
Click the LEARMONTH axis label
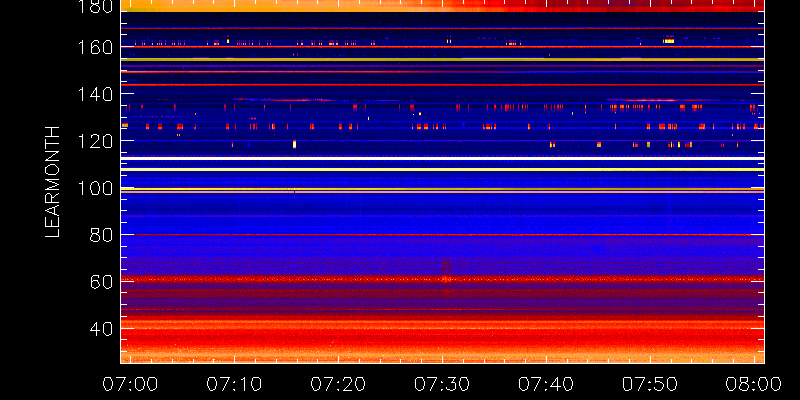coord(53,182)
